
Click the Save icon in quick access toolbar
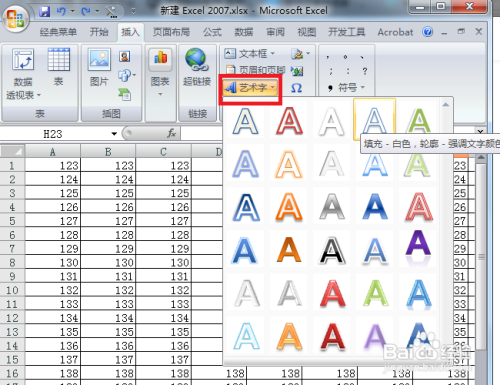tap(44, 12)
